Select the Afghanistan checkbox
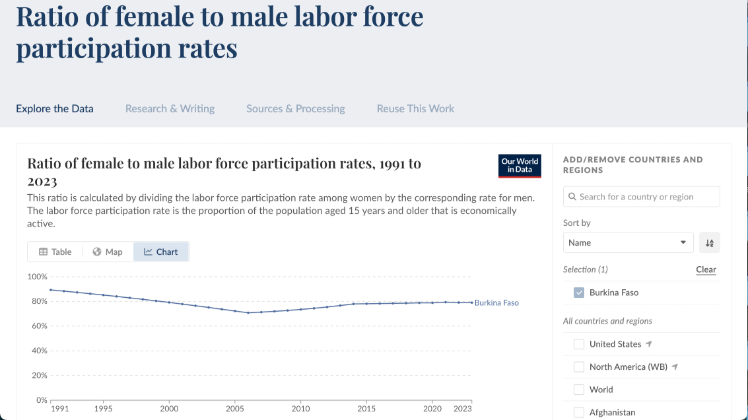The width and height of the screenshot is (748, 420). (579, 412)
